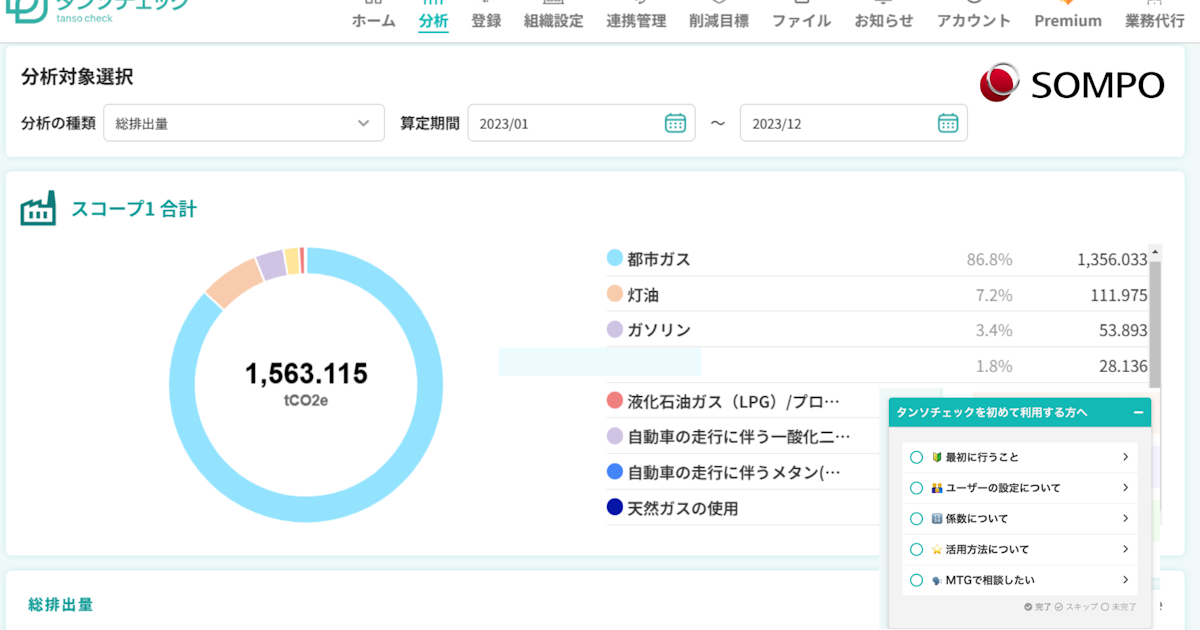Viewport: 1200px width, 630px height.
Task: Open the end-month calendar picker icon
Action: [948, 123]
